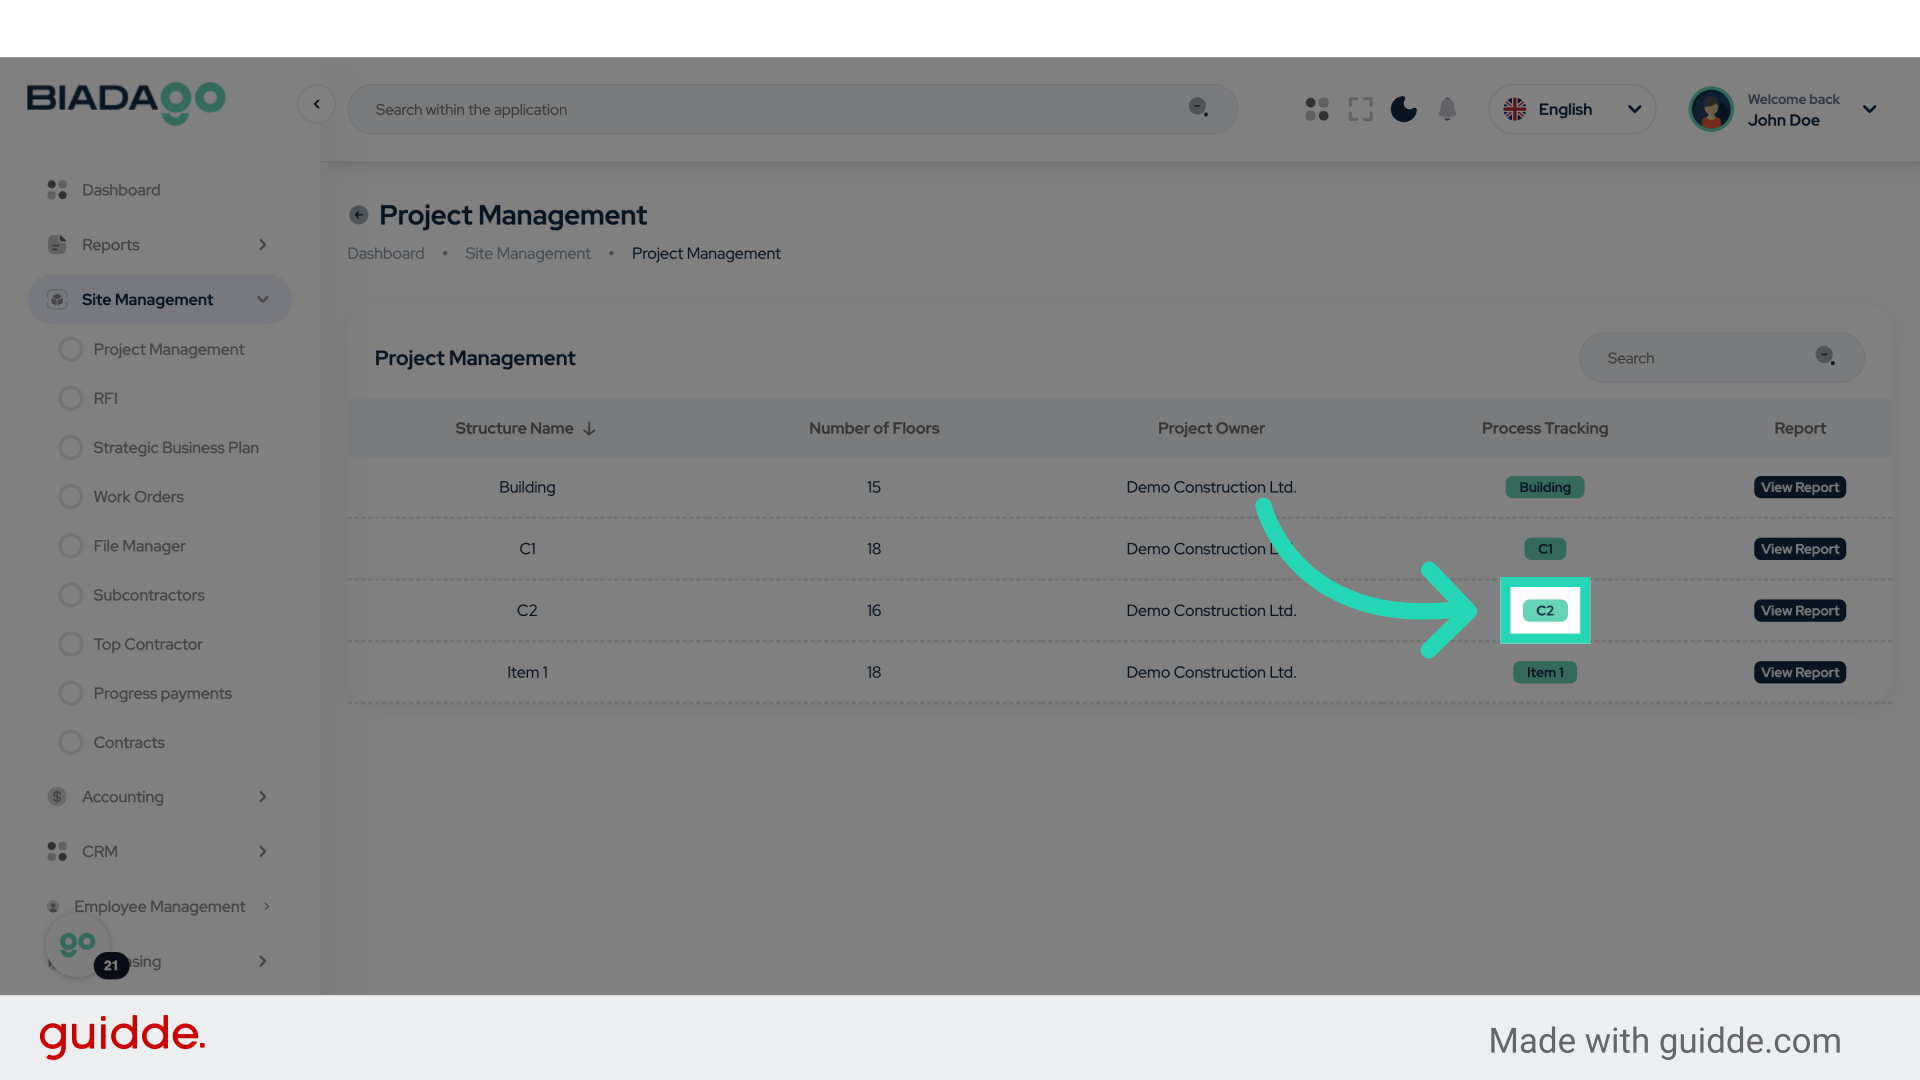Click the table search magnifier icon
This screenshot has height=1080, width=1920.
[x=1825, y=357]
